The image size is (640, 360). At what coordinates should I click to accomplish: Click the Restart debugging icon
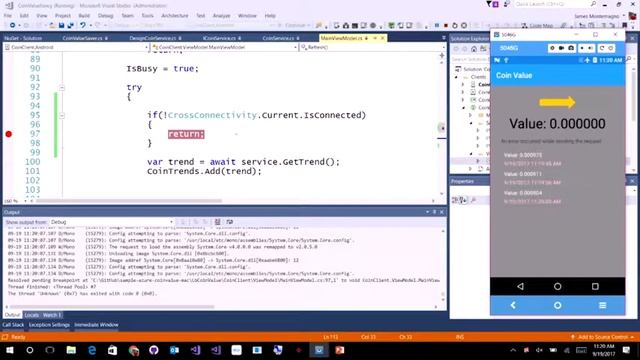tap(455, 25)
